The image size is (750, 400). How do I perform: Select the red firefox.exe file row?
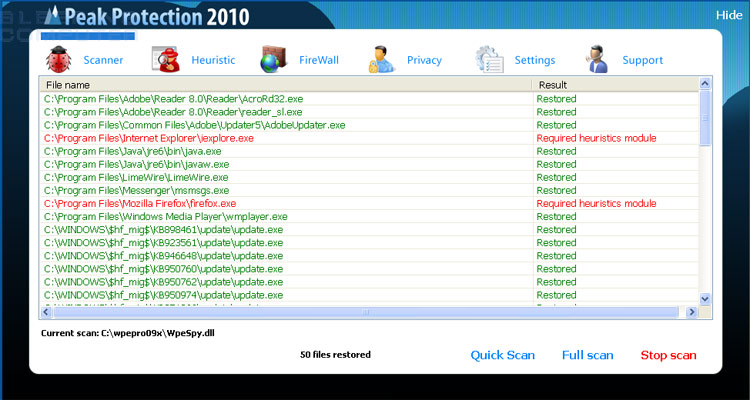(369, 203)
